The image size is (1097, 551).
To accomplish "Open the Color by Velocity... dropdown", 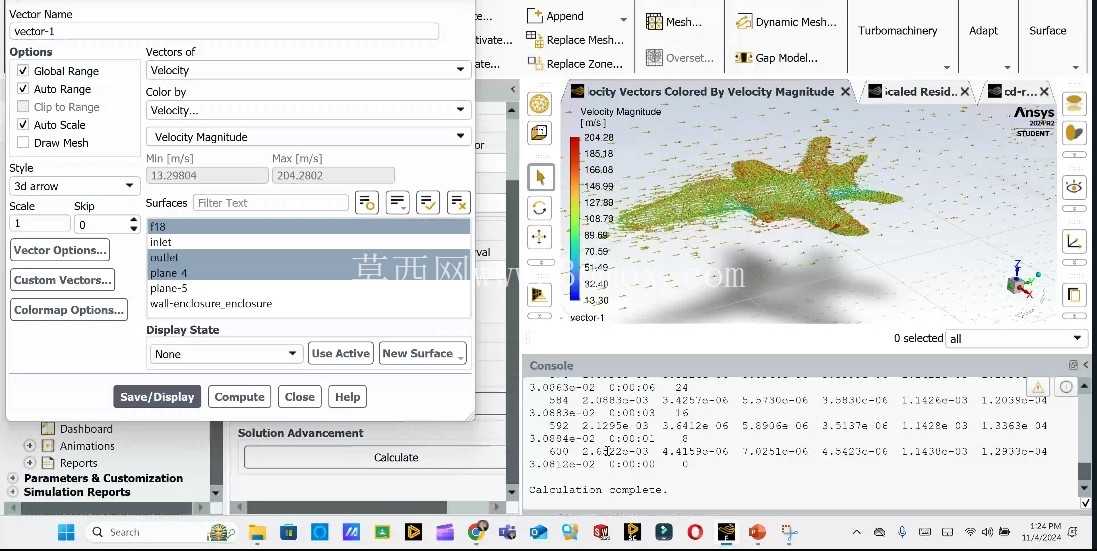I will click(308, 110).
